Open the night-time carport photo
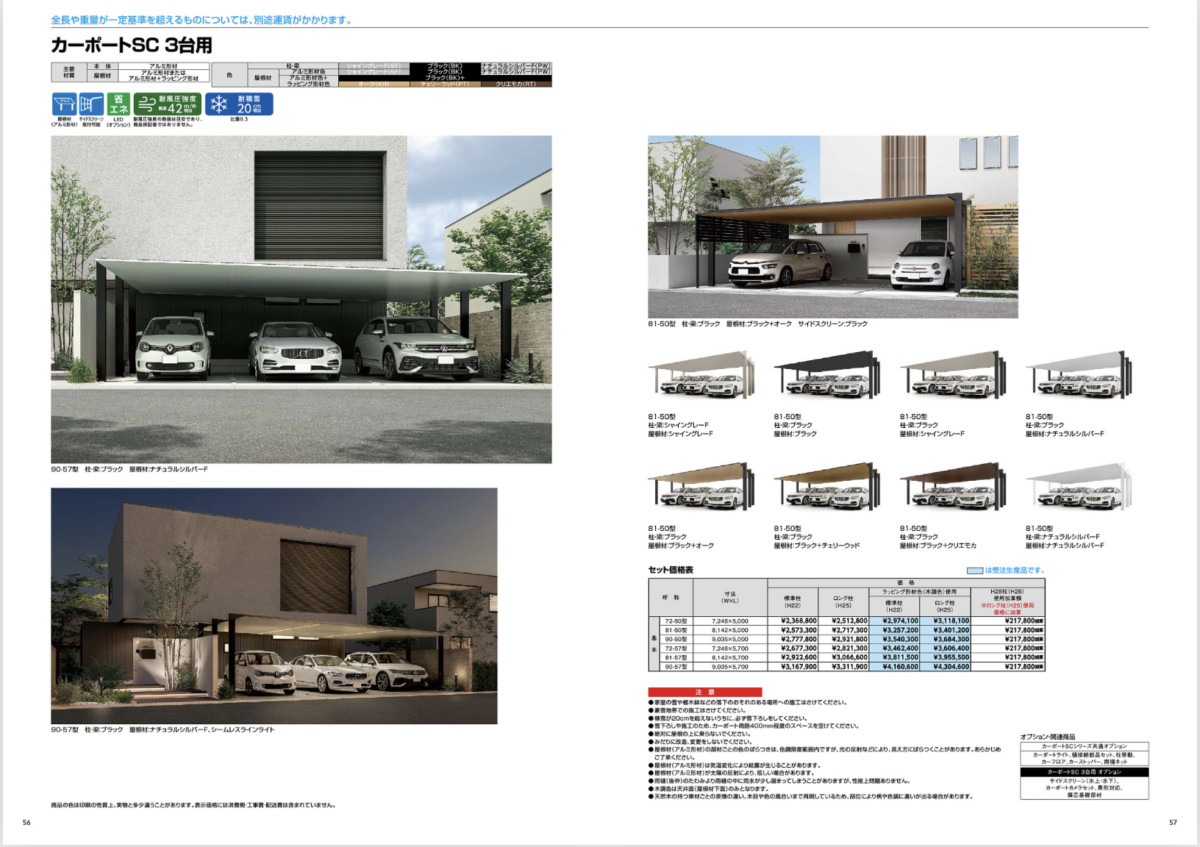 click(274, 605)
